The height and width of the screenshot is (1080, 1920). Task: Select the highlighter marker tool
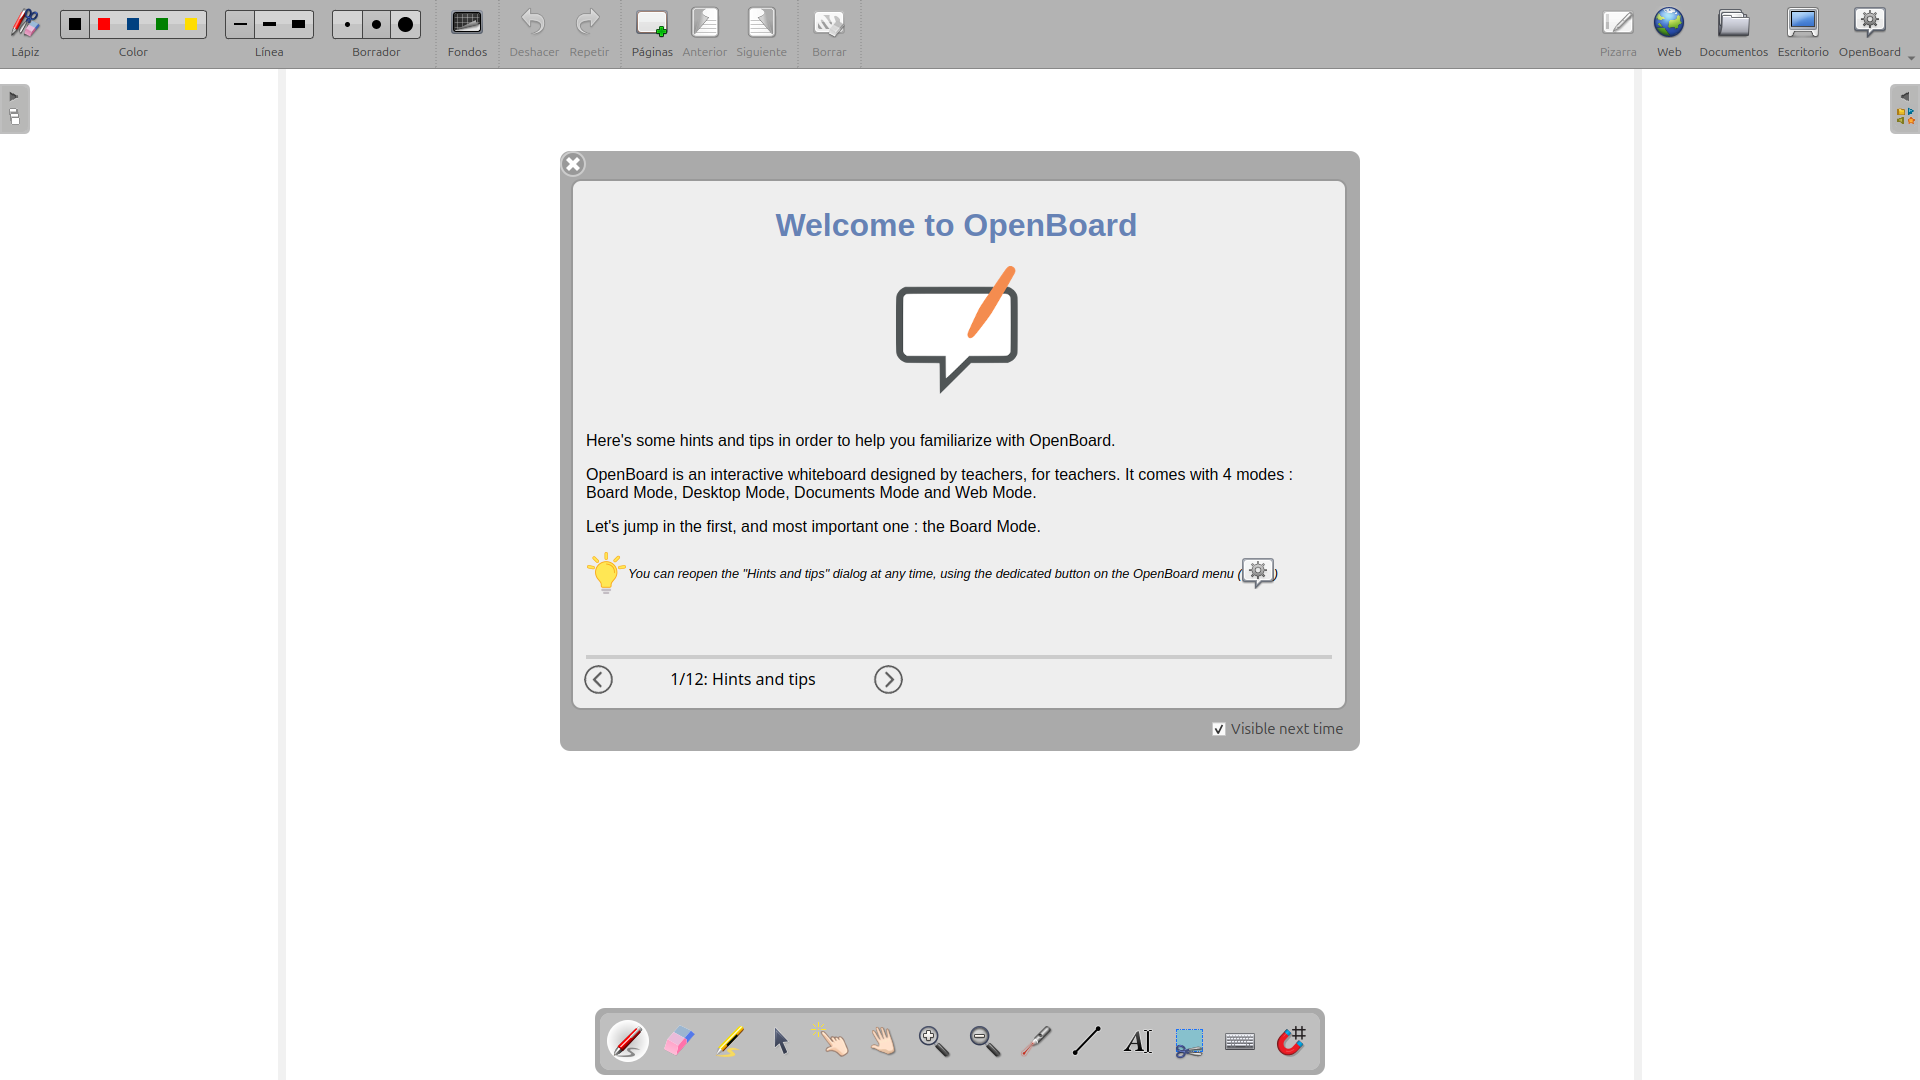tap(730, 1042)
